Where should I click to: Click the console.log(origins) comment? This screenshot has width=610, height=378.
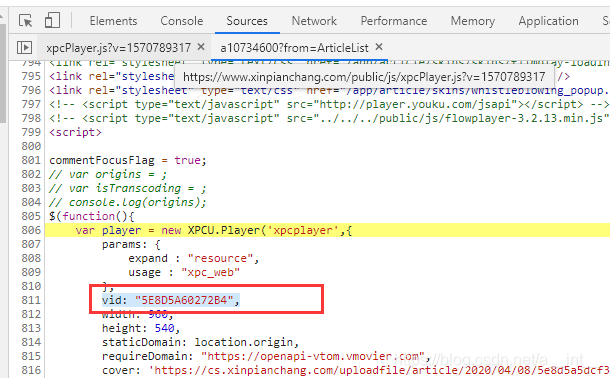coord(128,202)
